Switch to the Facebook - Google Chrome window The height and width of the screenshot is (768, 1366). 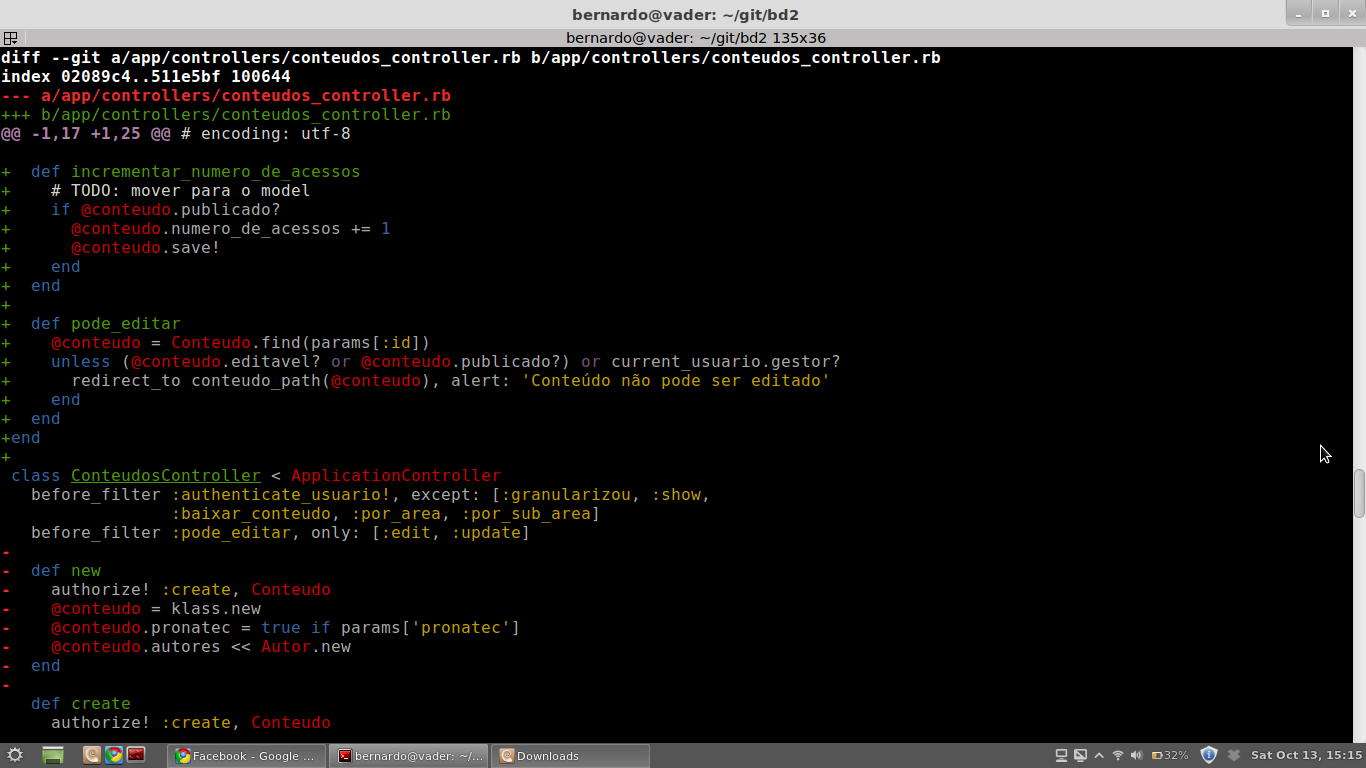point(246,756)
